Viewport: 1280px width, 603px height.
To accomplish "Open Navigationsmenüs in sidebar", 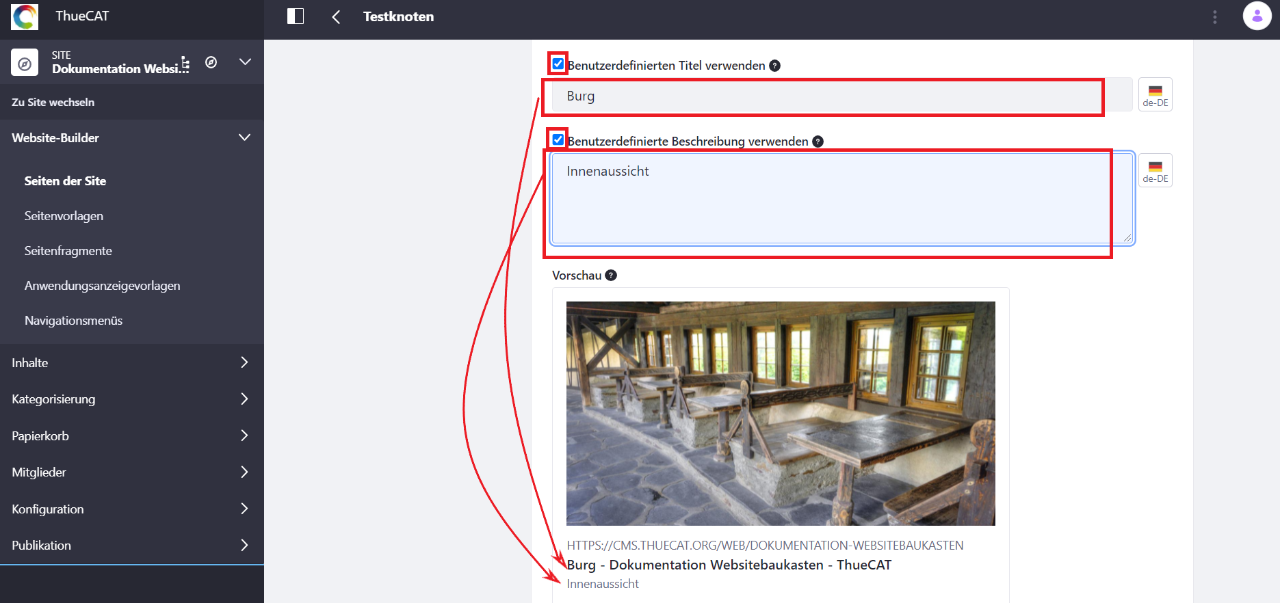I will pos(73,321).
